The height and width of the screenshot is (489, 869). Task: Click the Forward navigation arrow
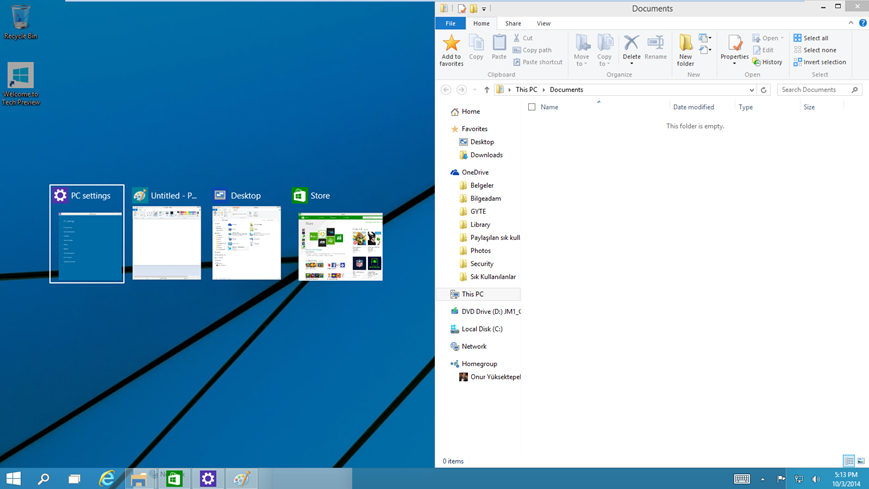[x=461, y=90]
